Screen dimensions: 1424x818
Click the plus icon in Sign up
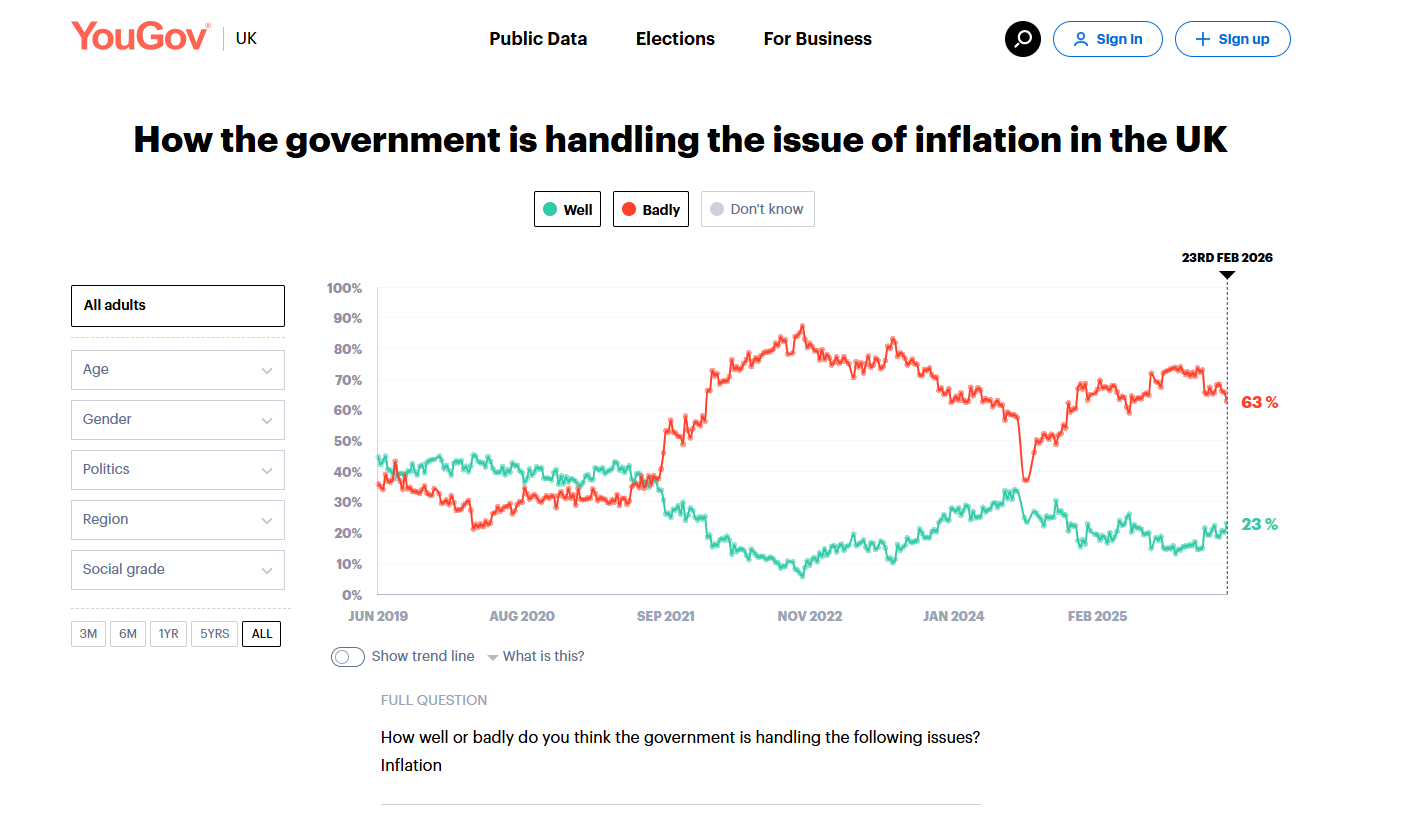1202,39
